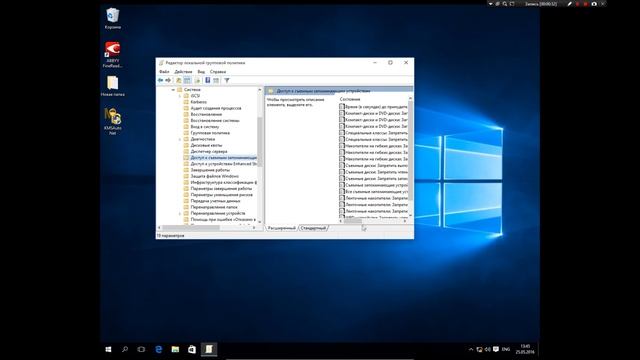Viewport: 640px width, 360px height.
Task: Open the Action Center tray icon
Action: 496,349
